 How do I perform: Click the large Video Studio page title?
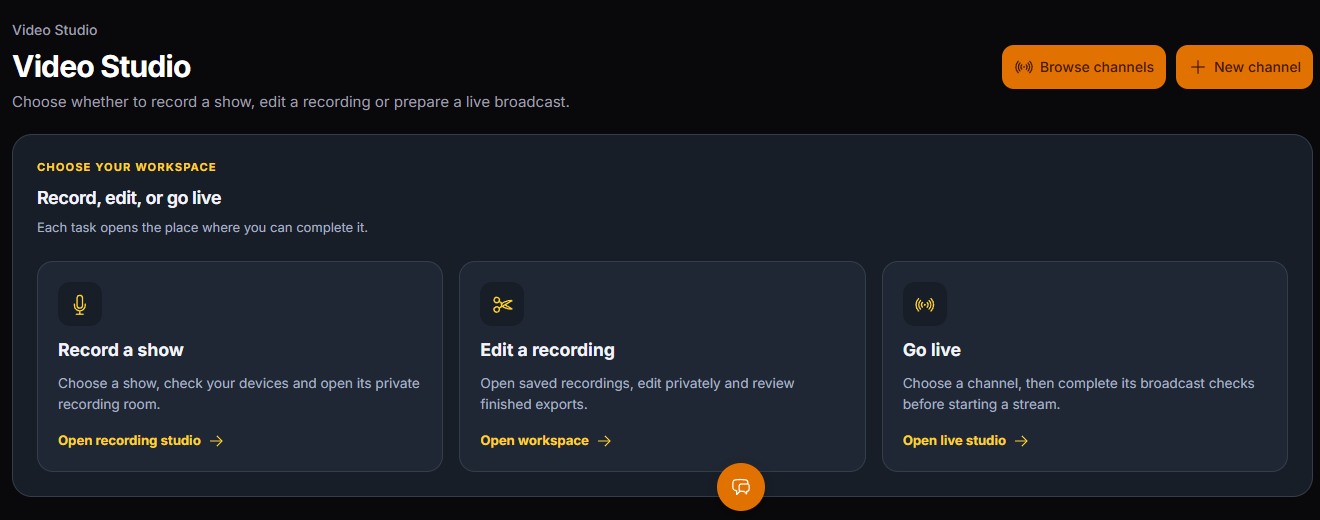(x=101, y=67)
